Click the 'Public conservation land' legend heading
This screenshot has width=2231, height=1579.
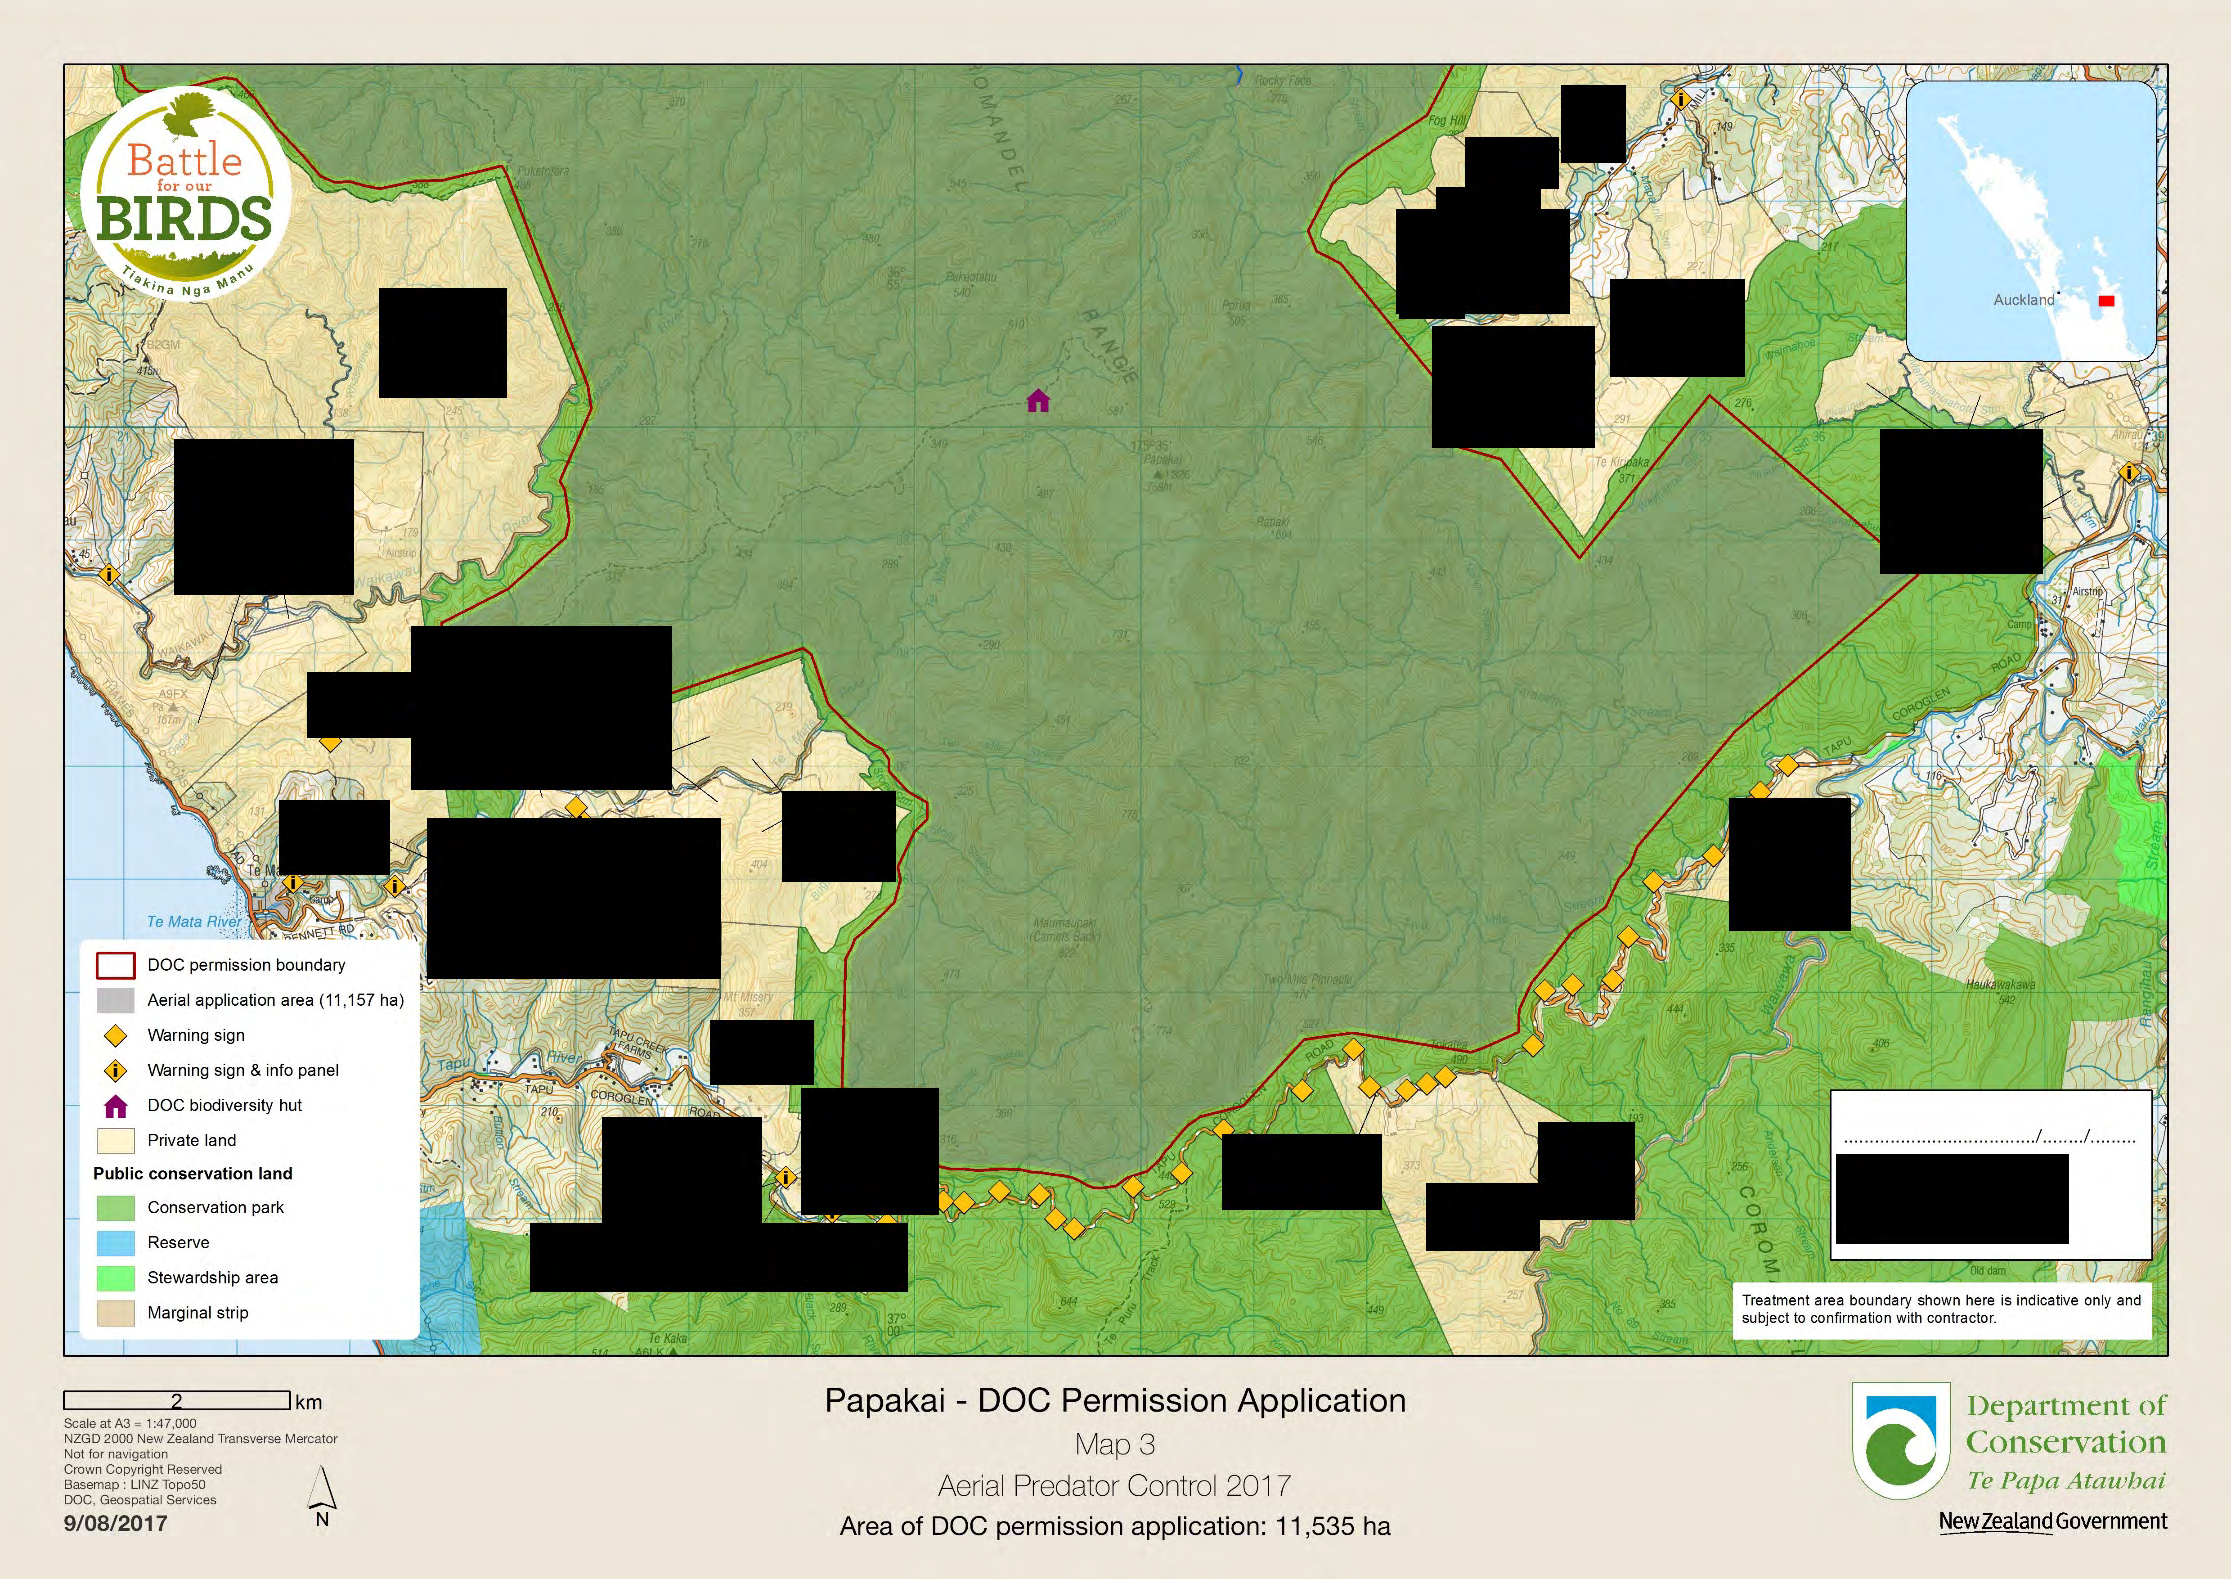coord(193,1174)
